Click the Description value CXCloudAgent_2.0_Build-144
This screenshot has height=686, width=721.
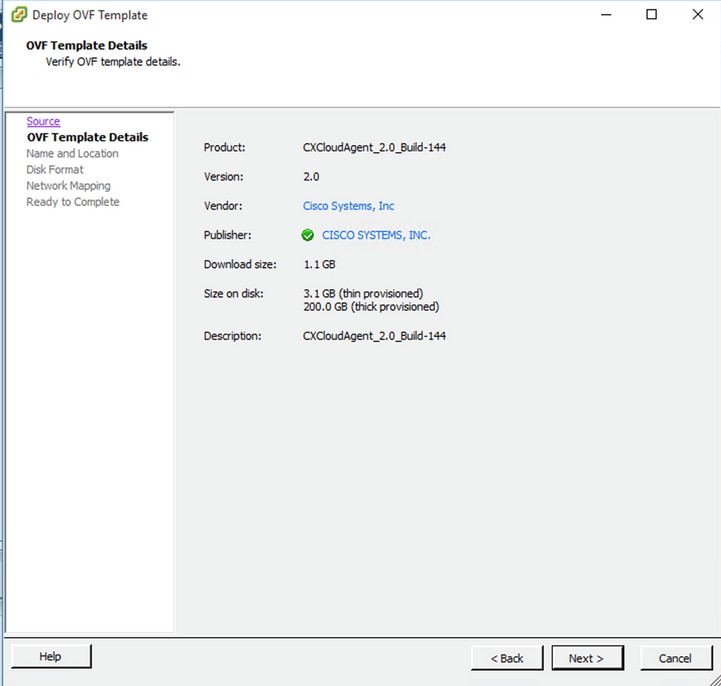374,336
